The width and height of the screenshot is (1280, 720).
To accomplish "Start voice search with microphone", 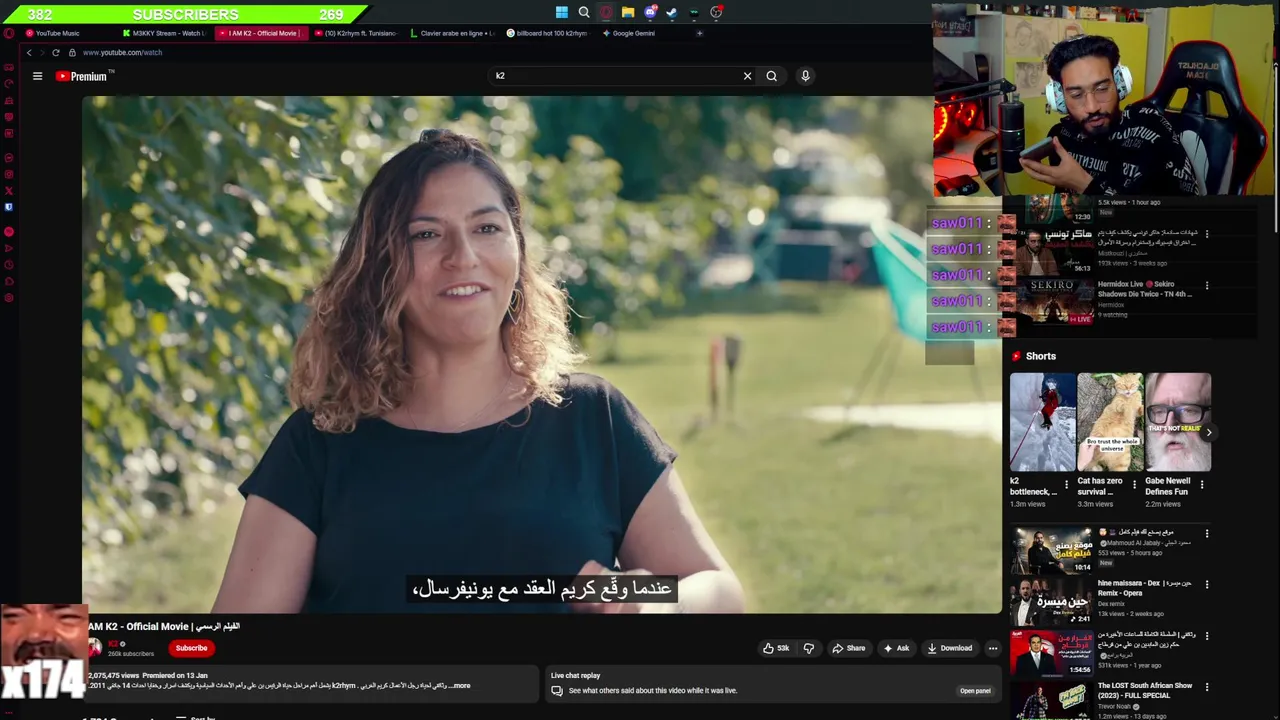I will (x=805, y=76).
